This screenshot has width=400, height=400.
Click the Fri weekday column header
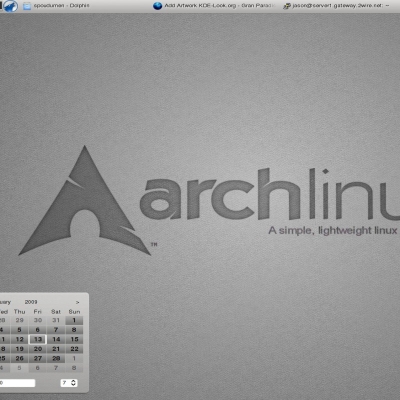[38, 311]
